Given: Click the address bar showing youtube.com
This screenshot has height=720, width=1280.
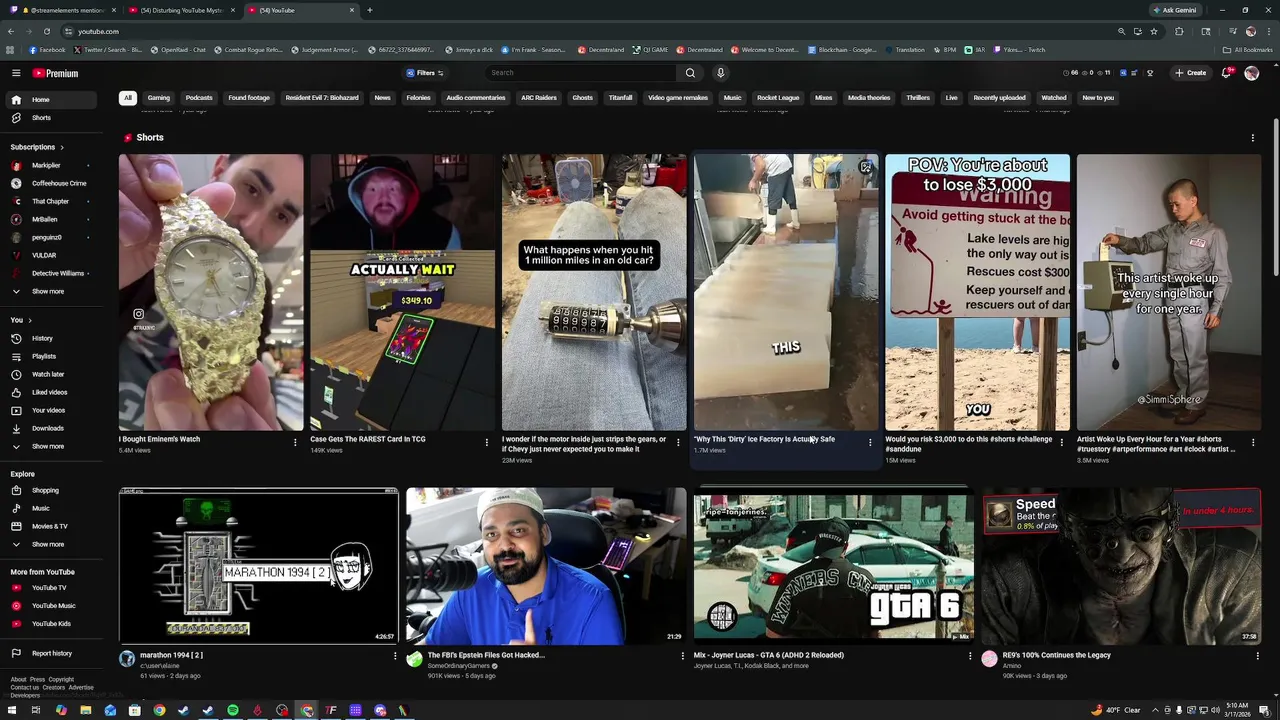Looking at the screenshot, I should (590, 31).
